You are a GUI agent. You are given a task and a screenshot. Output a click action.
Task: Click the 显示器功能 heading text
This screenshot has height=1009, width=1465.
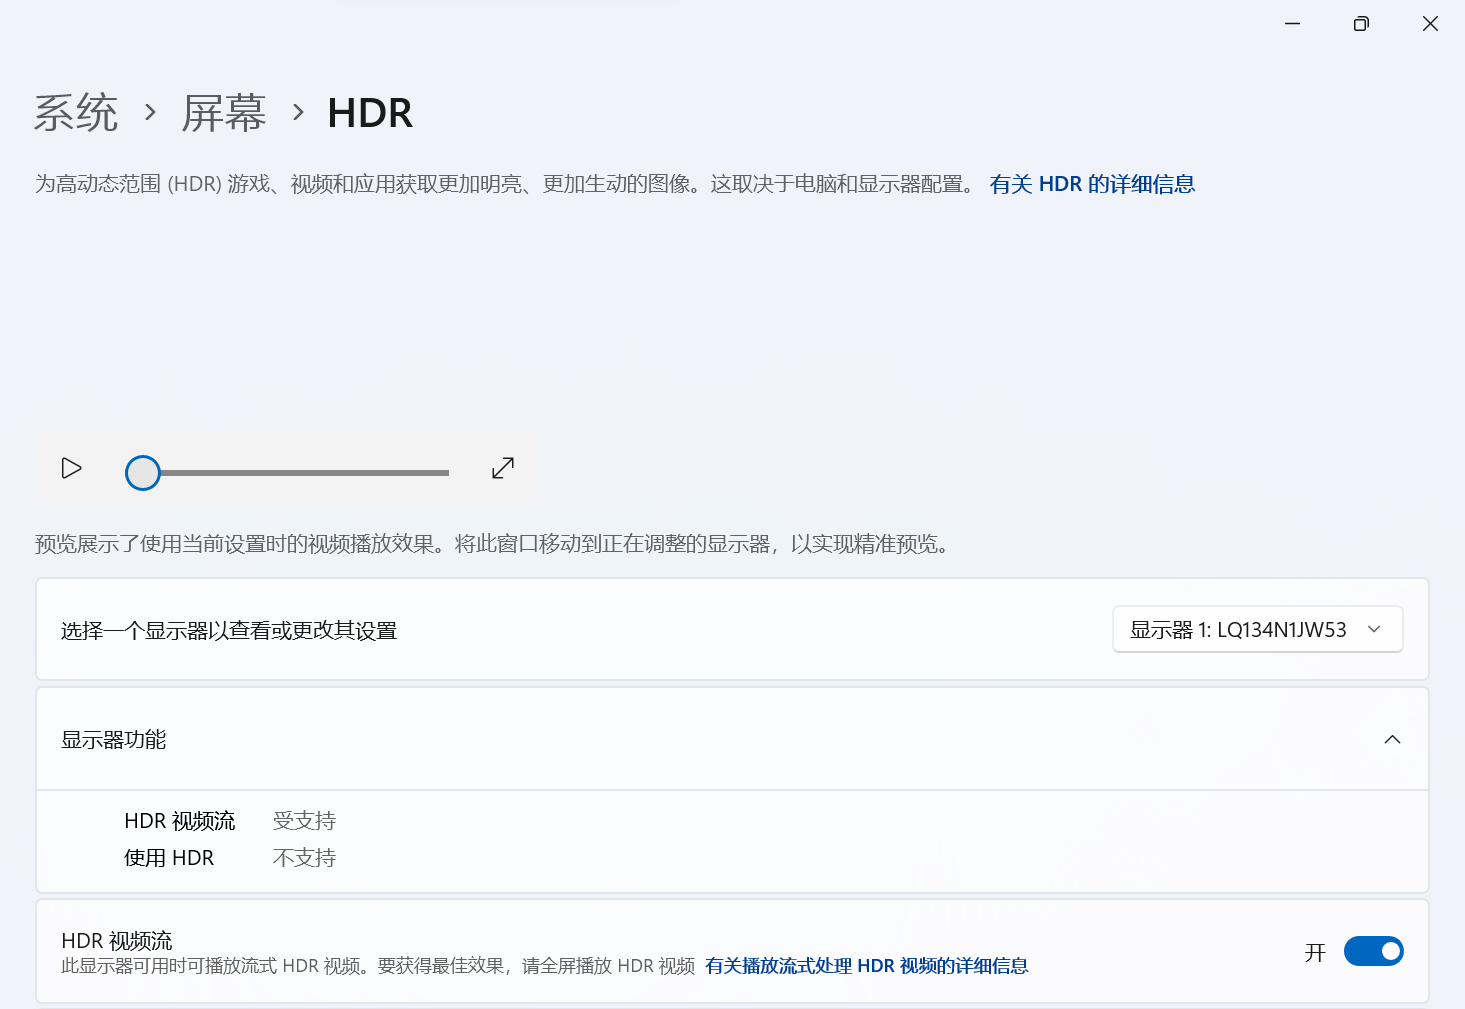coord(114,740)
